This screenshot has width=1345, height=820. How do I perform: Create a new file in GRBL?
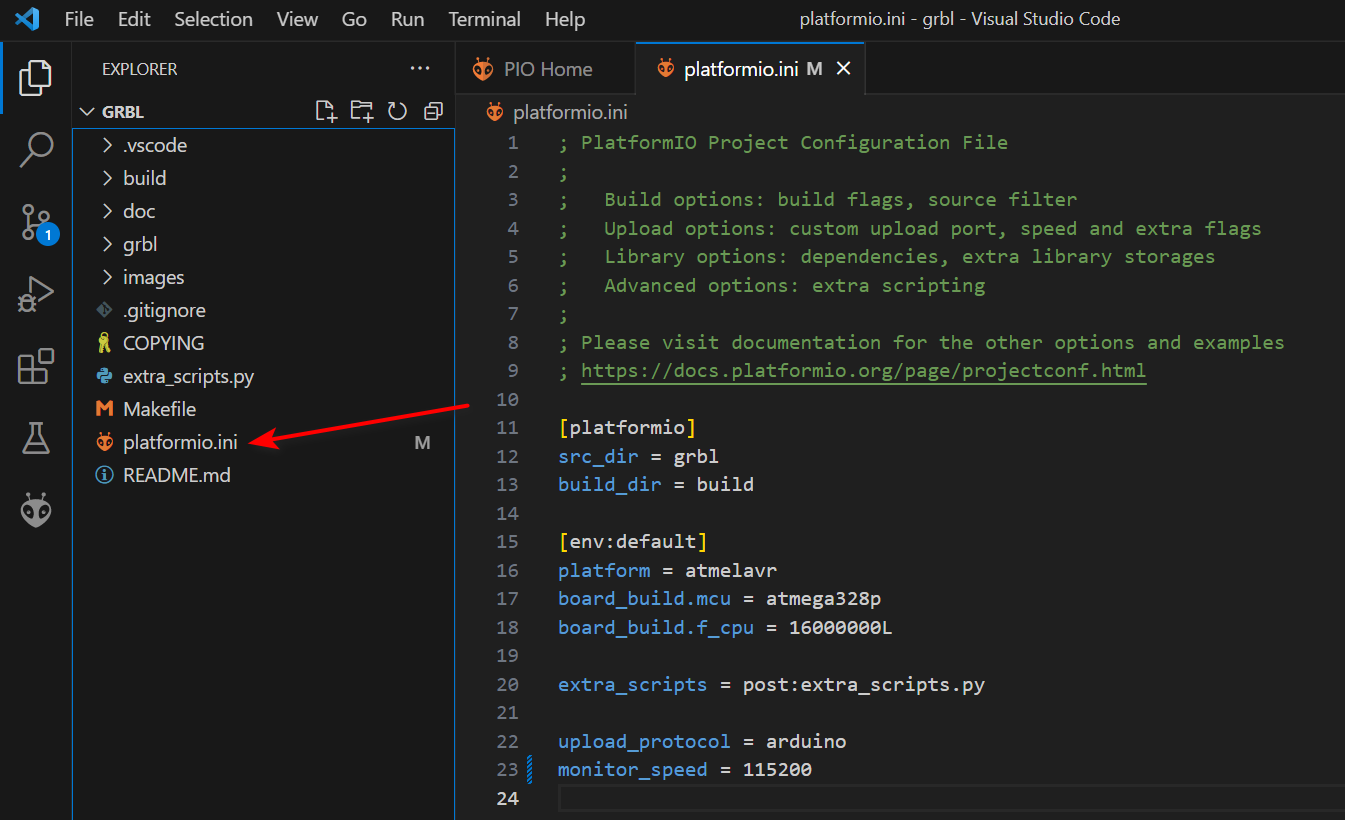[x=326, y=111]
